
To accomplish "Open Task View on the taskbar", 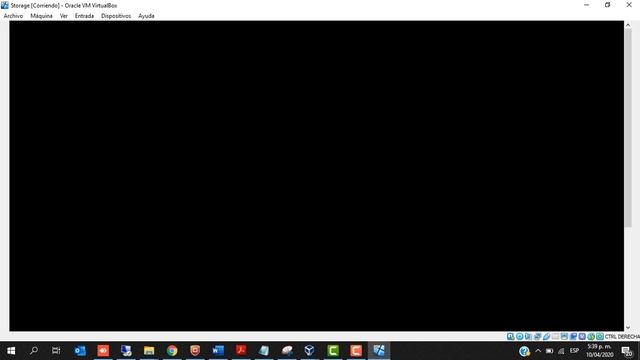I will click(56, 351).
